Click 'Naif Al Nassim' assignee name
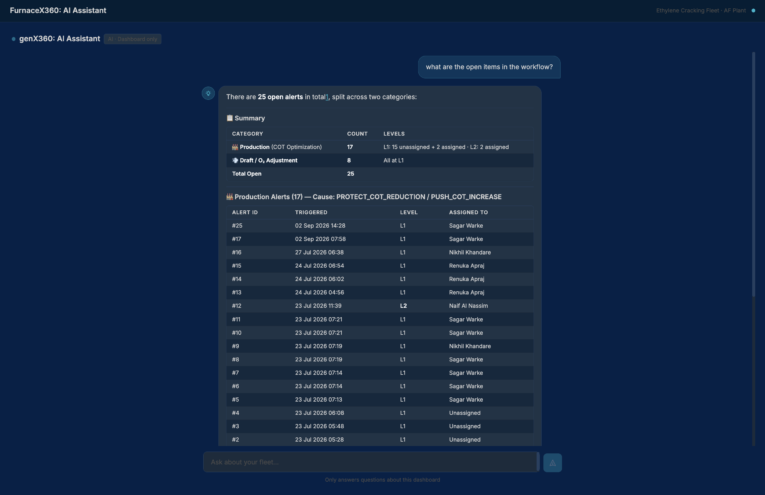 coord(468,306)
